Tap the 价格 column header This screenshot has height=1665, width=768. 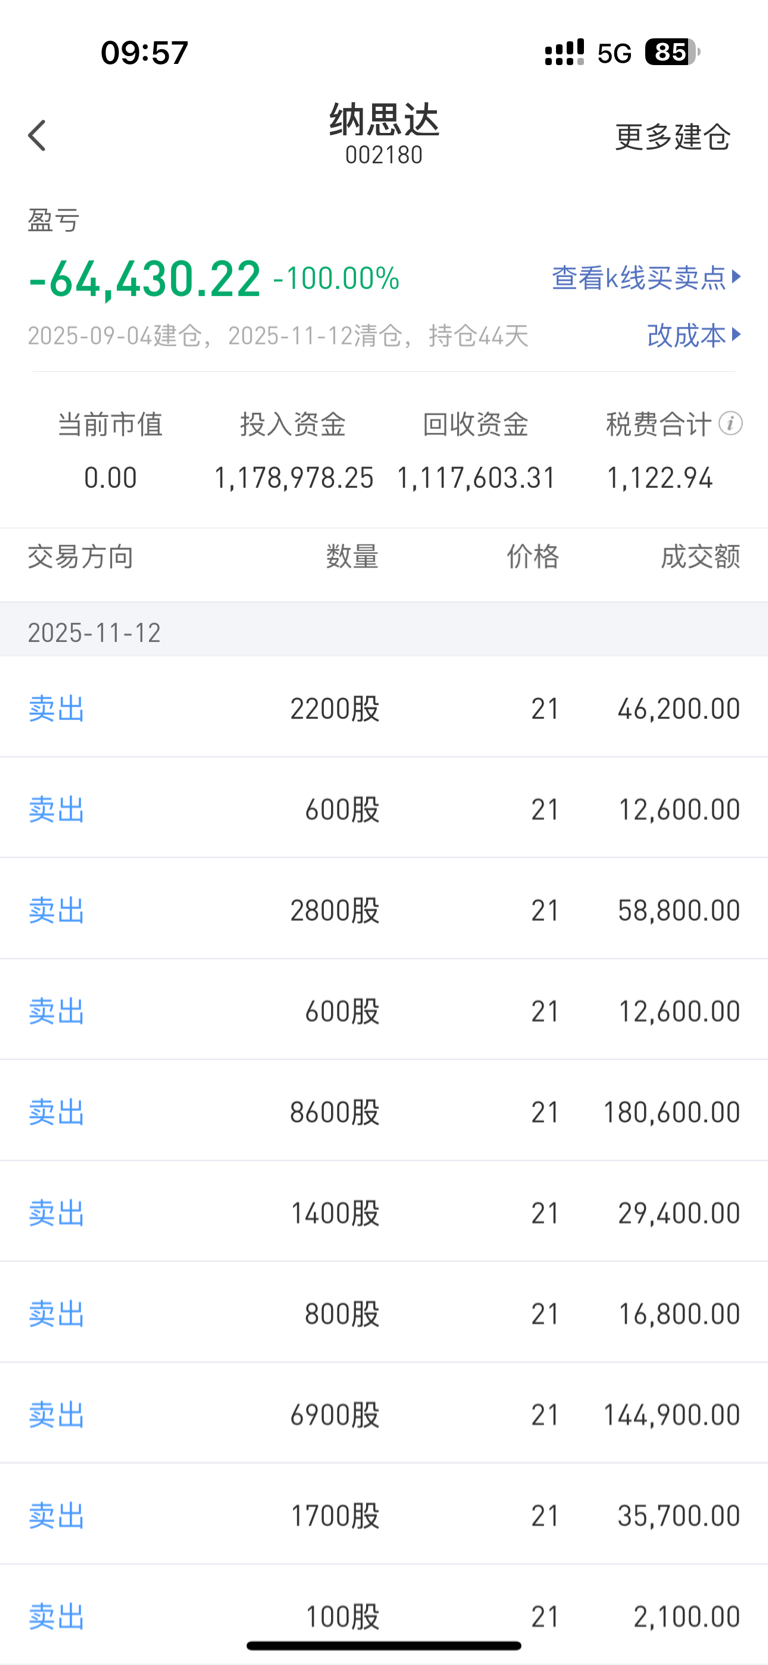[x=533, y=557]
